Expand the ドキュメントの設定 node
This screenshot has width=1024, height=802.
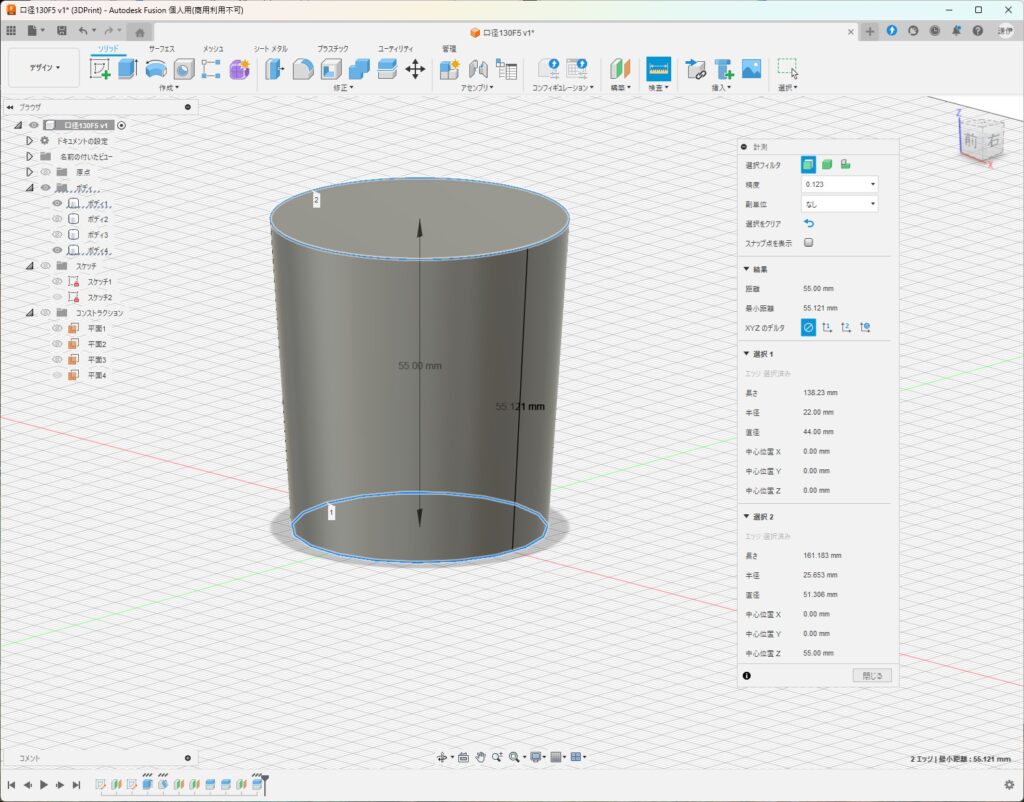[x=29, y=140]
